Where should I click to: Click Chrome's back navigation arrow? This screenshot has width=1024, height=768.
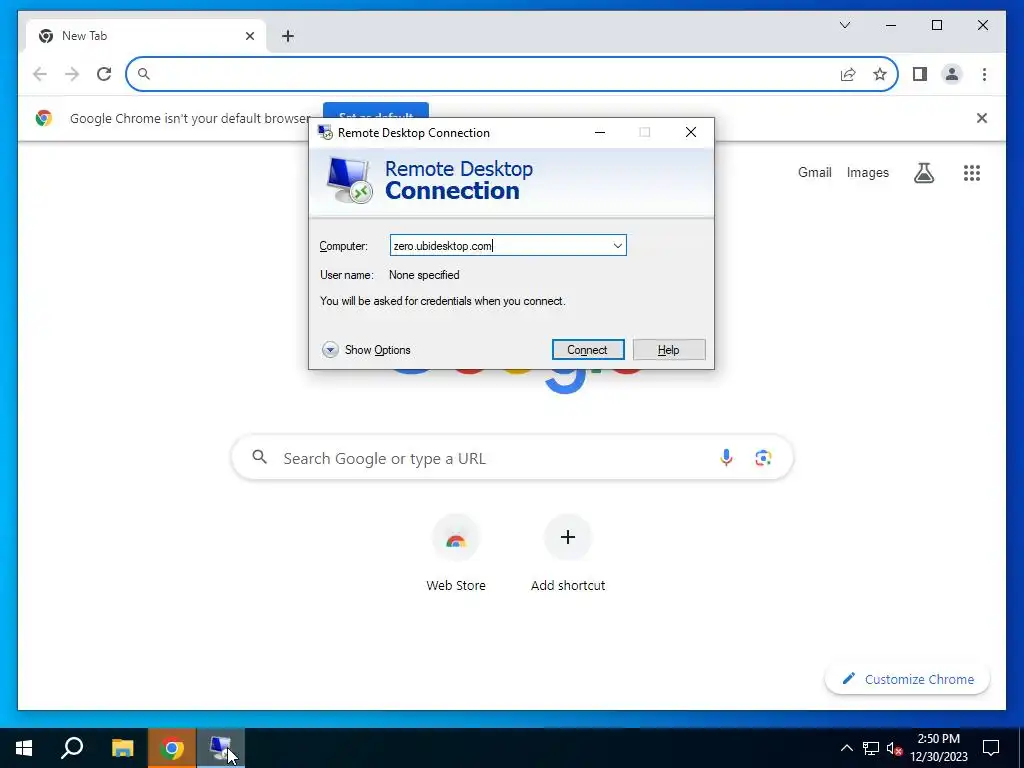(40, 74)
